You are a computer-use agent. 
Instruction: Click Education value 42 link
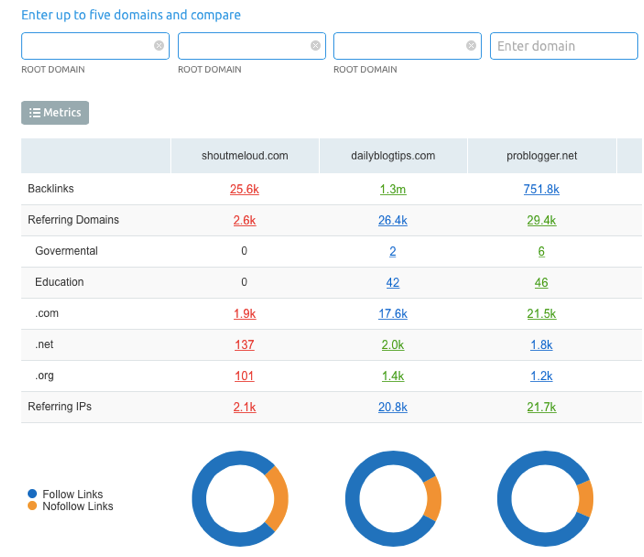[393, 283]
